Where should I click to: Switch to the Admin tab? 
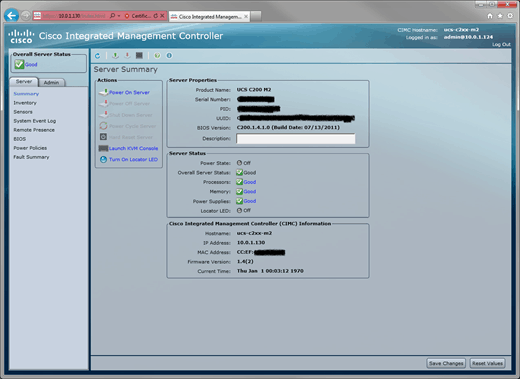(51, 82)
